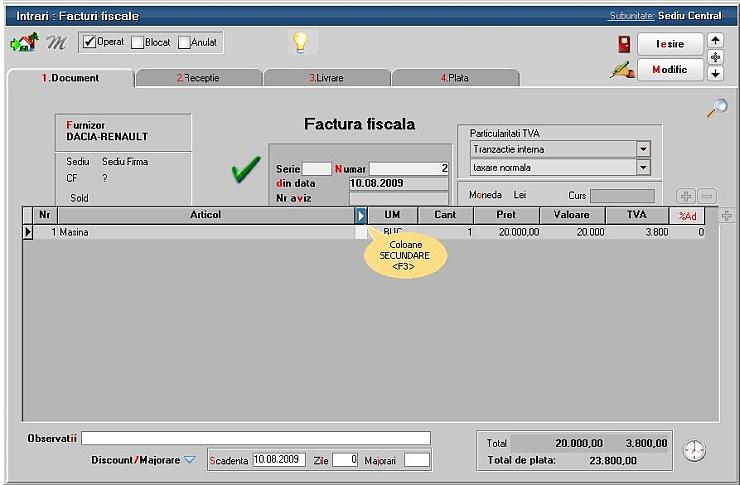Click the quantity cell in Masina row
740x485 pixels.
446,232
